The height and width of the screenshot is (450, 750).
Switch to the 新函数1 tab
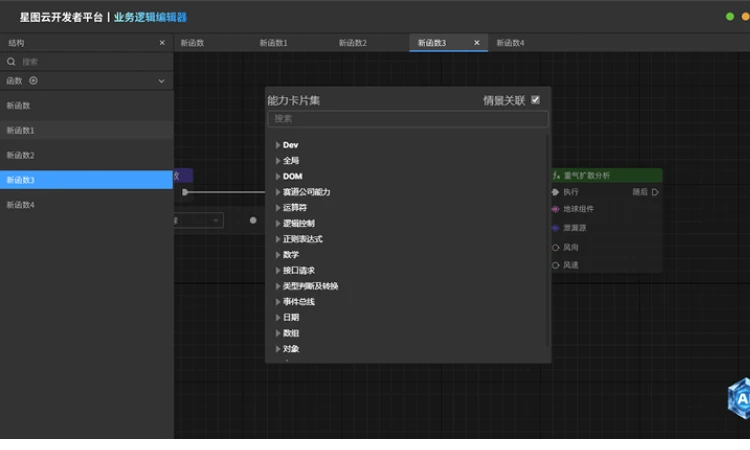[x=274, y=43]
